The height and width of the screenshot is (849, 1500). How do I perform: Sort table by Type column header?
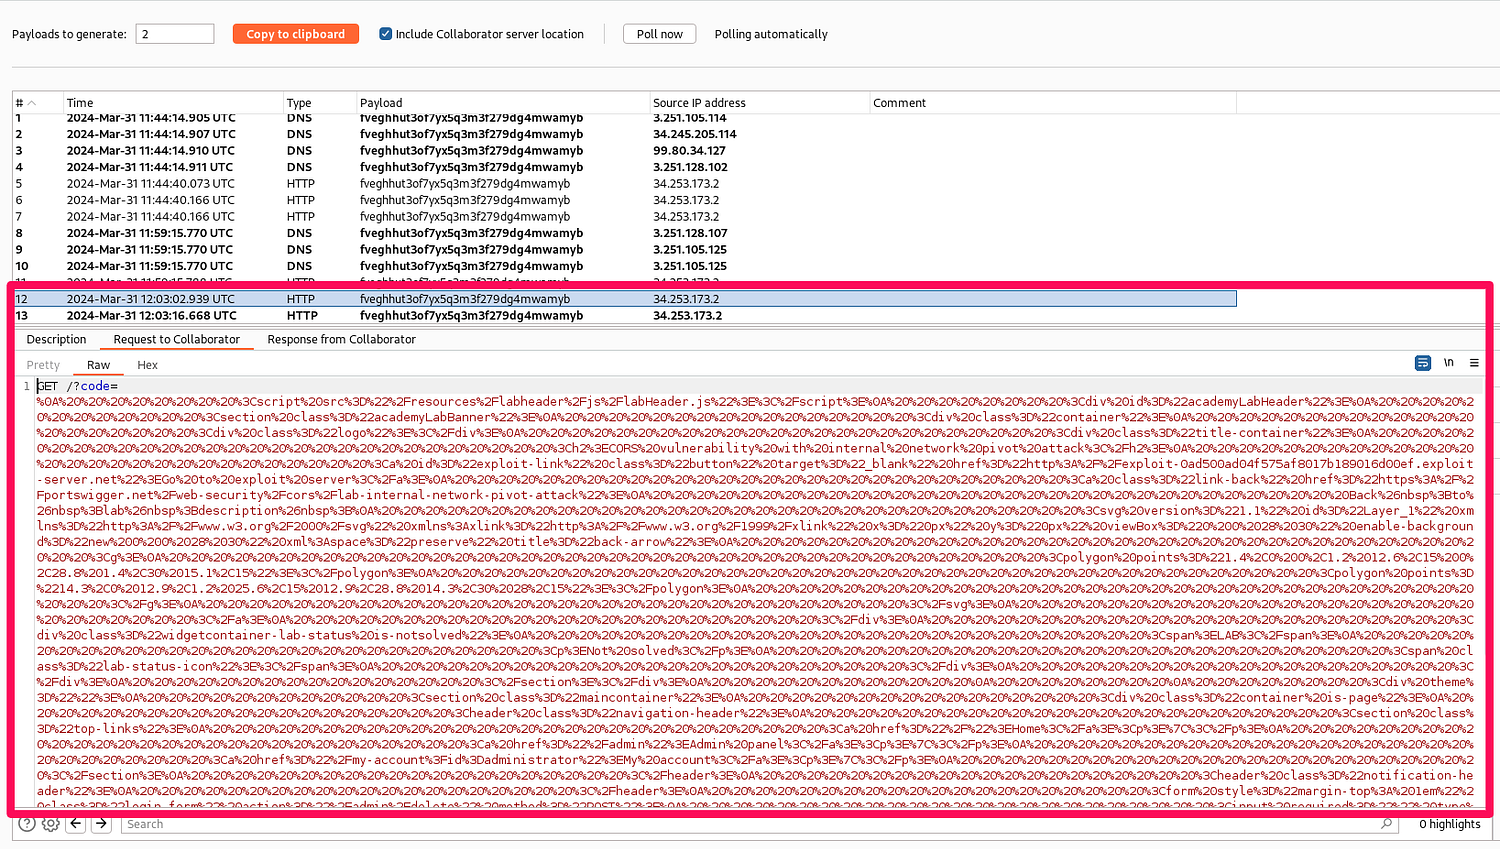coord(299,103)
